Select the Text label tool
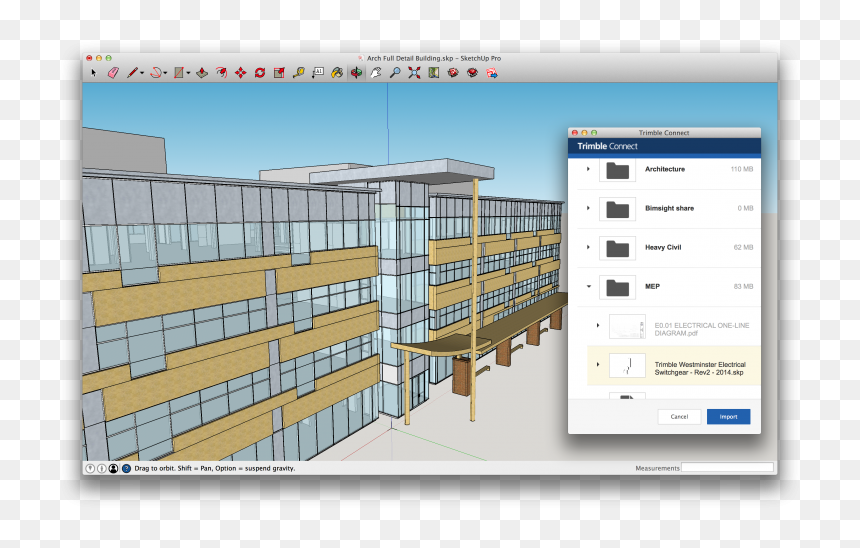The image size is (860, 548). (318, 72)
